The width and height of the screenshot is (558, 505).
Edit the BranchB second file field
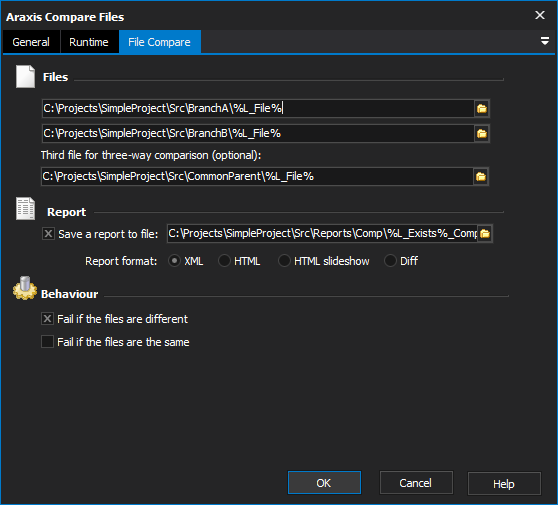tap(258, 134)
